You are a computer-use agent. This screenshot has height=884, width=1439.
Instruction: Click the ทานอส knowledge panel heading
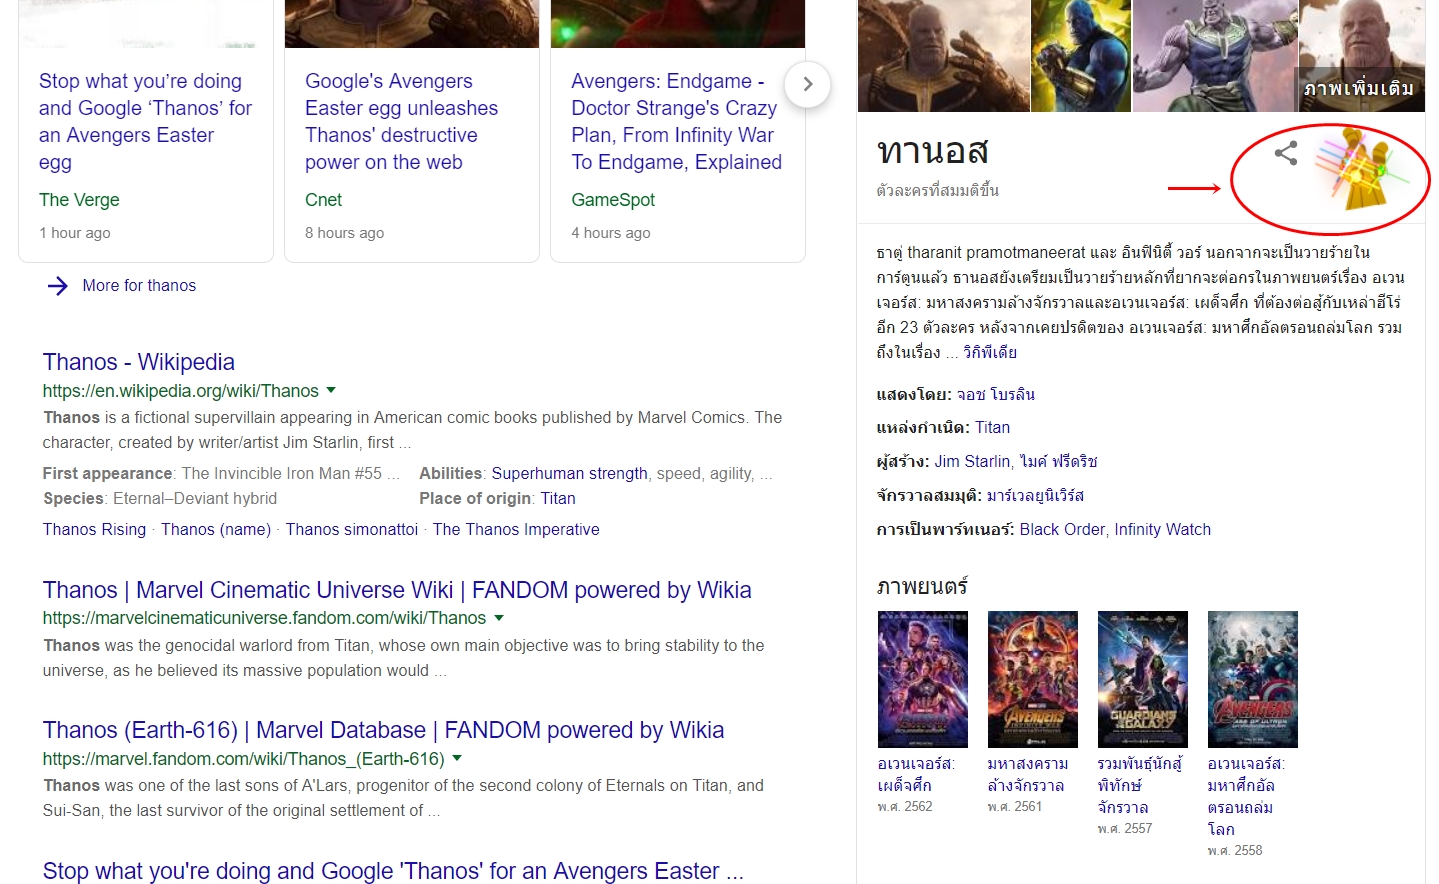933,152
